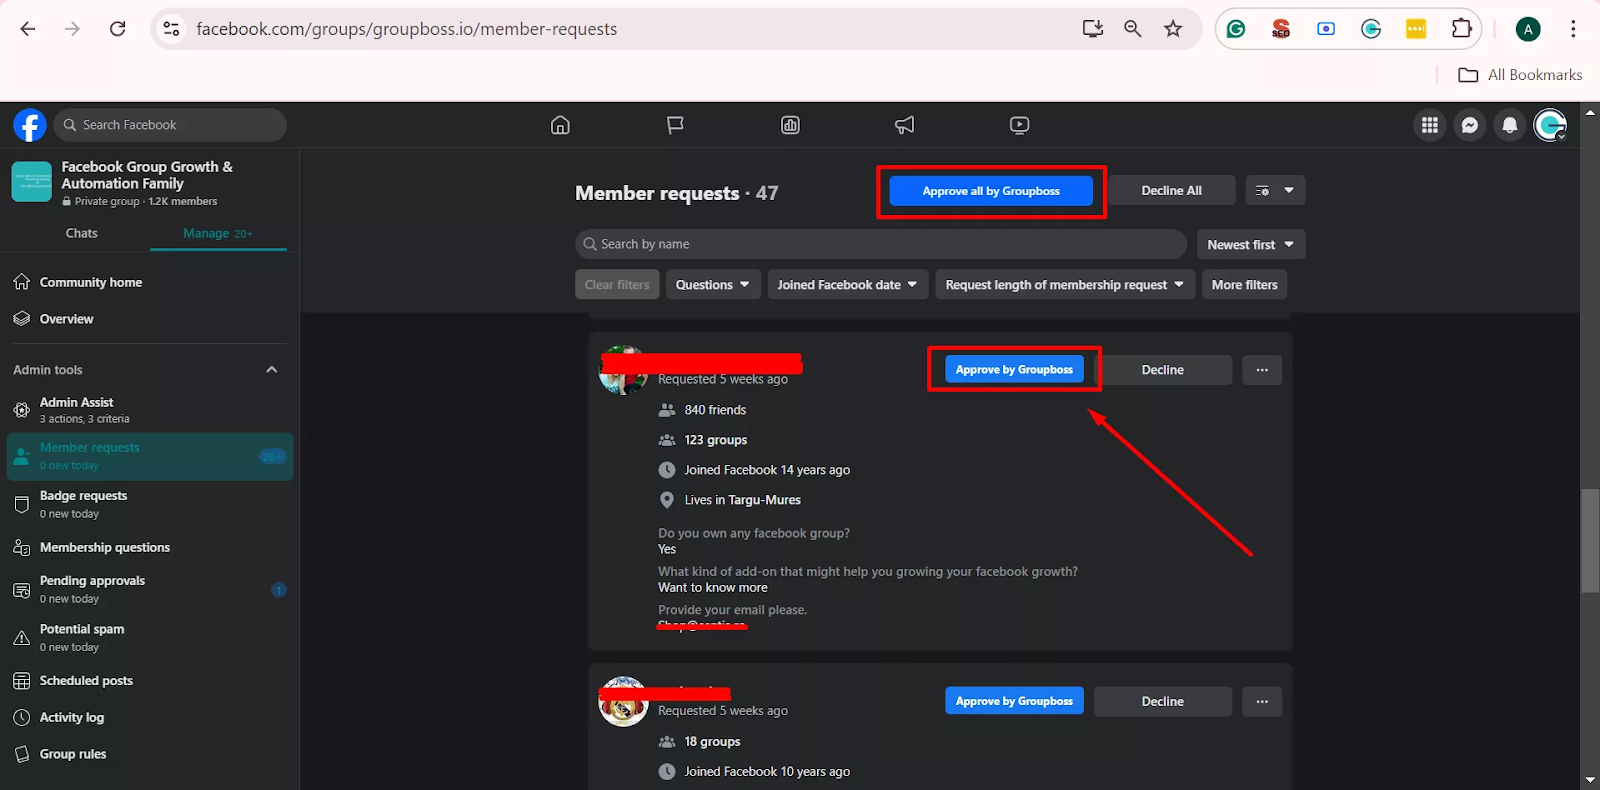1600x790 pixels.
Task: Click the Search Facebook field
Action: point(170,125)
